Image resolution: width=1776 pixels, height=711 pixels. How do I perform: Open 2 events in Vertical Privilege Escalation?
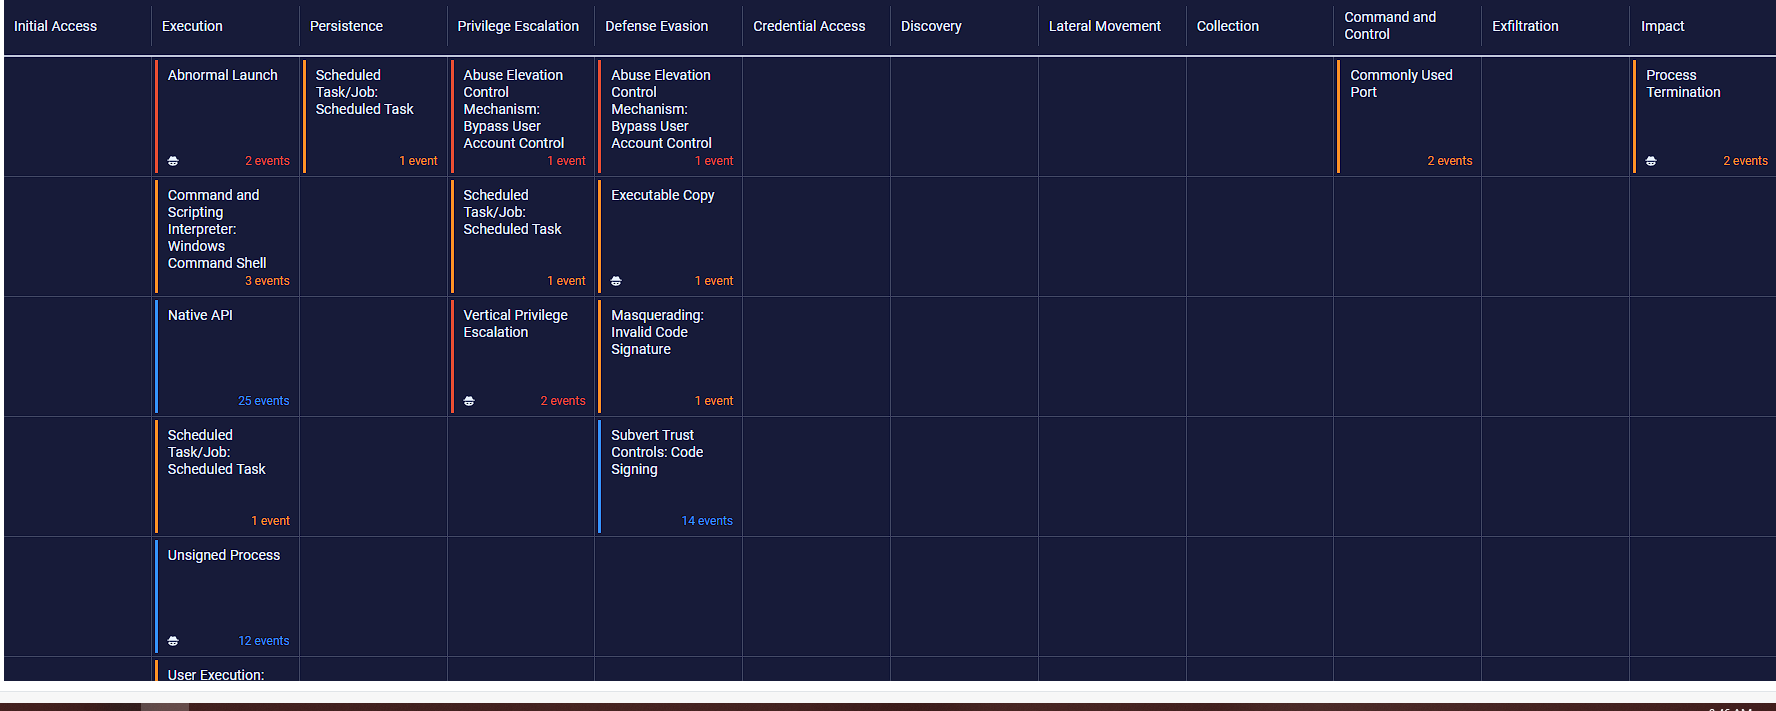(x=563, y=401)
